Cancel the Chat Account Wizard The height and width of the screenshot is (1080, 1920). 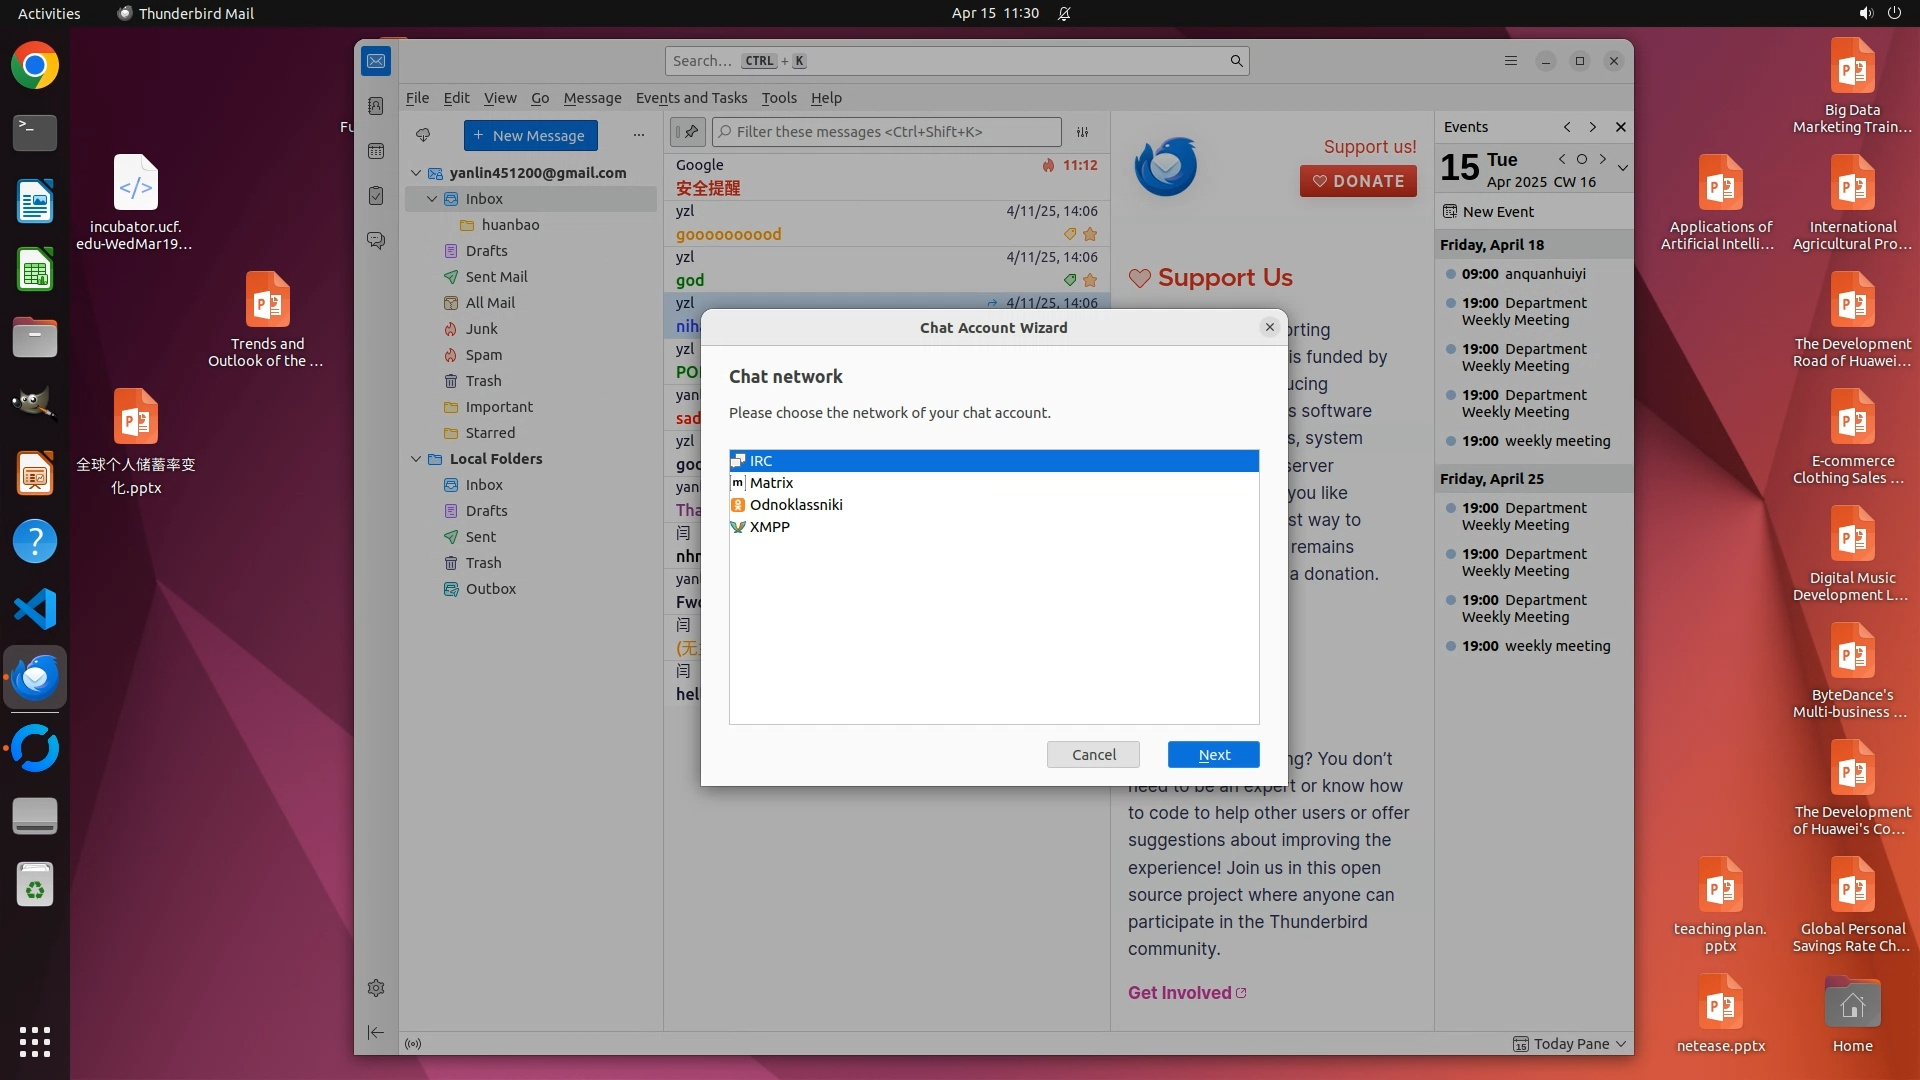coord(1093,755)
